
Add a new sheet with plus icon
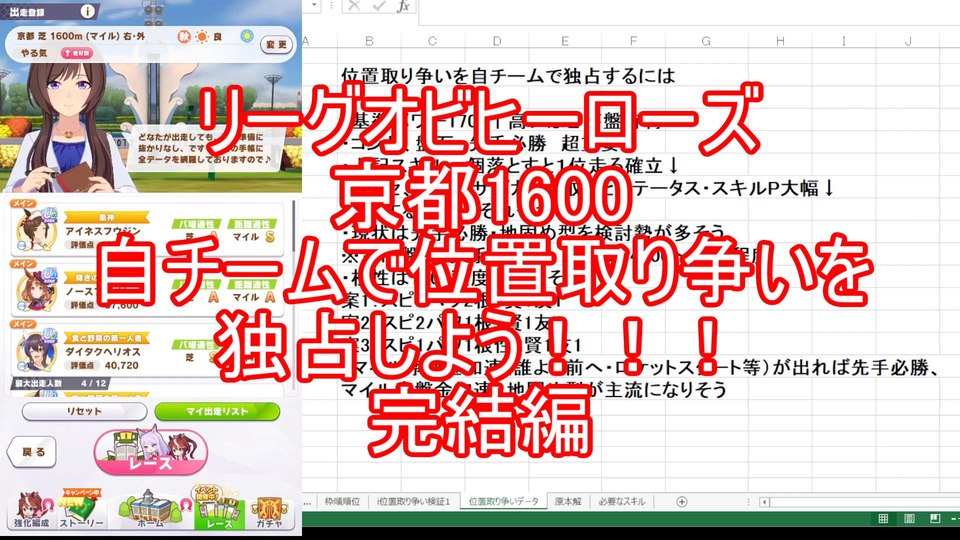click(x=681, y=502)
